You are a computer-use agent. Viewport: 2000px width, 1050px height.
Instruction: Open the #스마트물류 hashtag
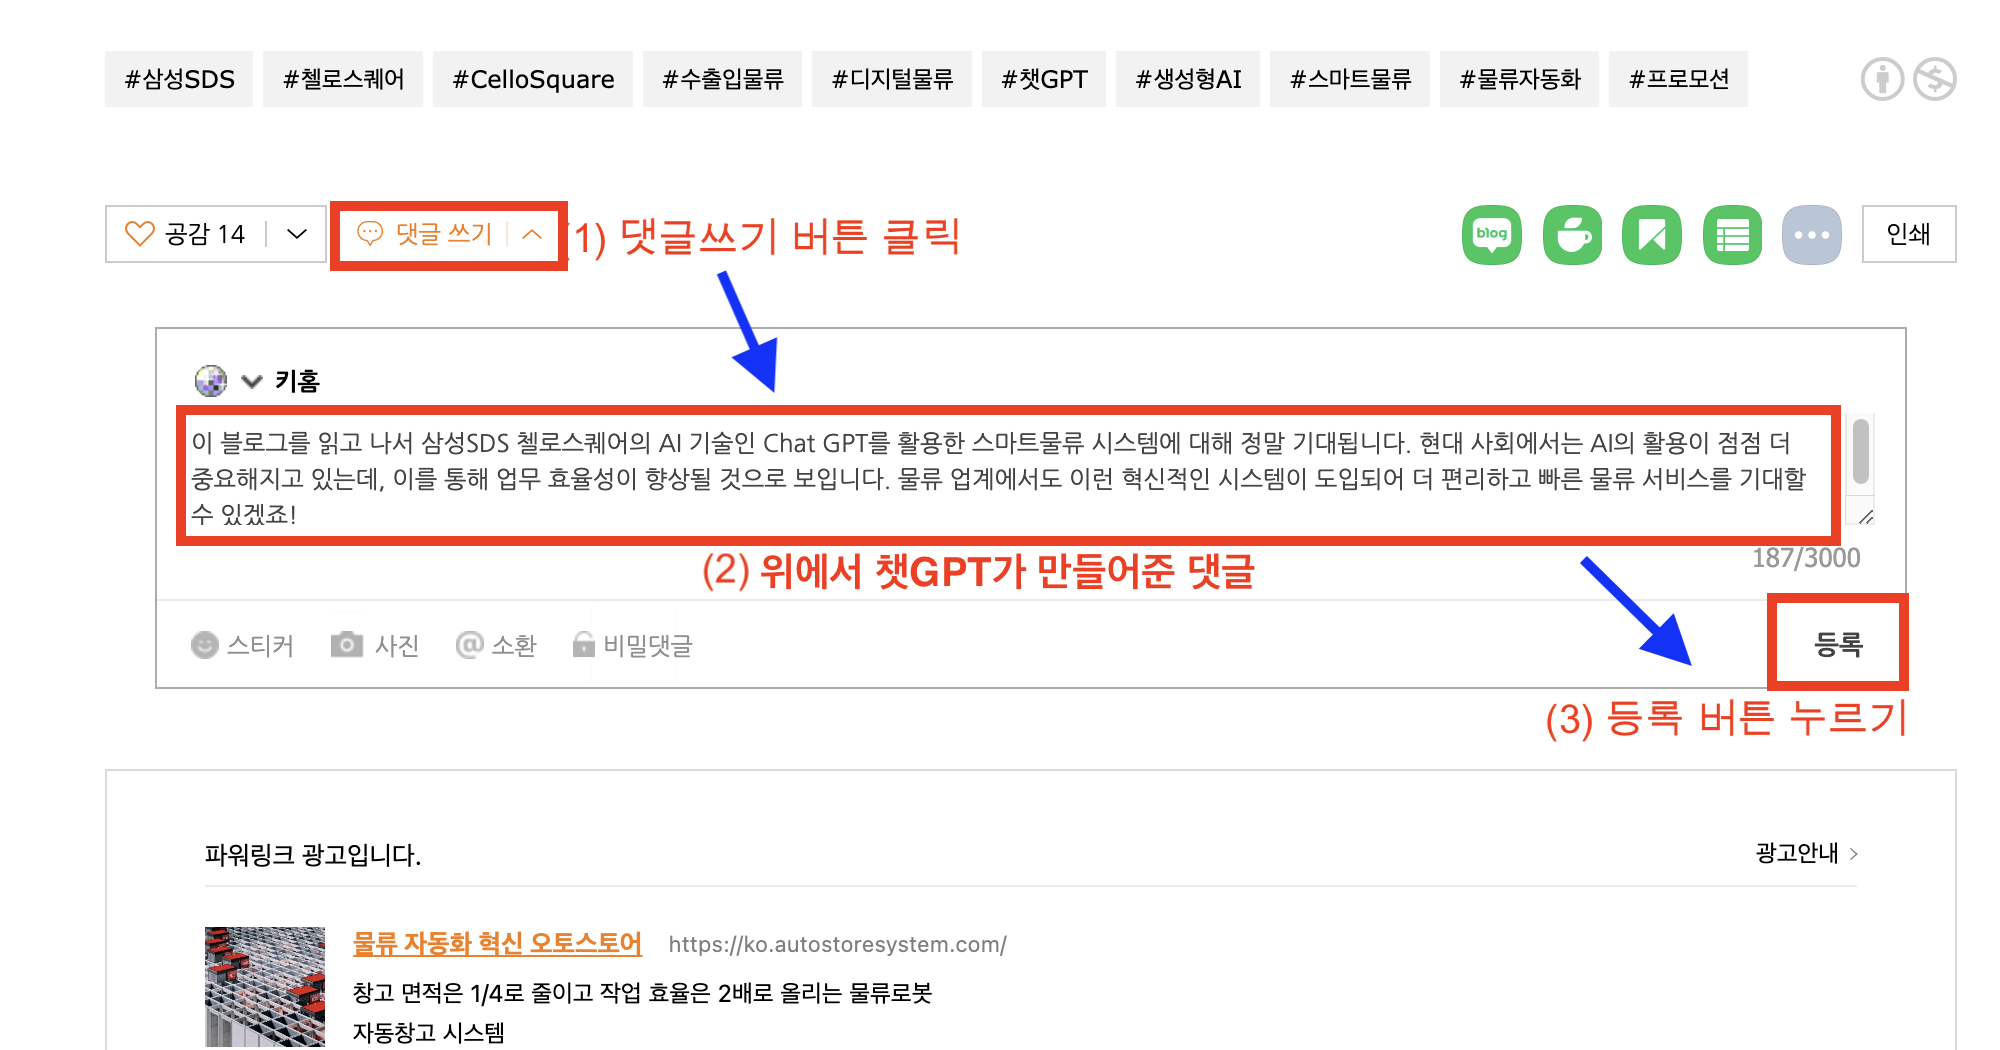(1350, 79)
